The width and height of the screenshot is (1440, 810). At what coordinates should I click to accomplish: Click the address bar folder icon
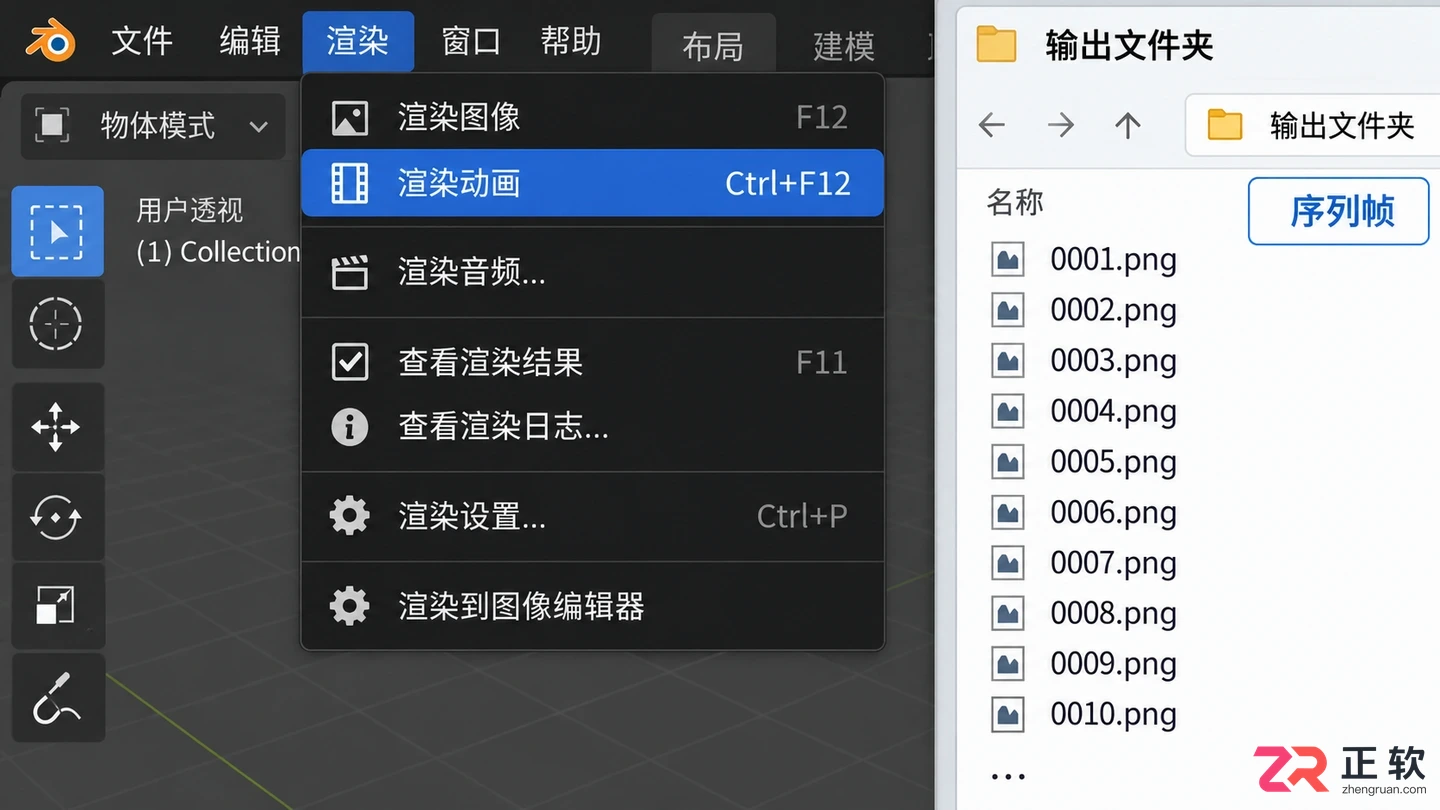click(x=1225, y=125)
